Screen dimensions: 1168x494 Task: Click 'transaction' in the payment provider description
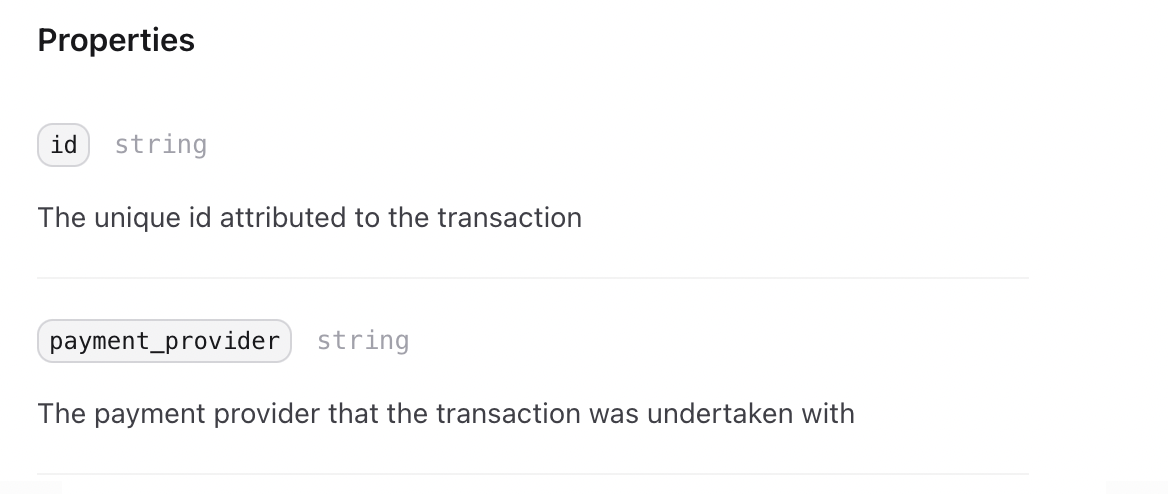pyautogui.click(x=508, y=414)
